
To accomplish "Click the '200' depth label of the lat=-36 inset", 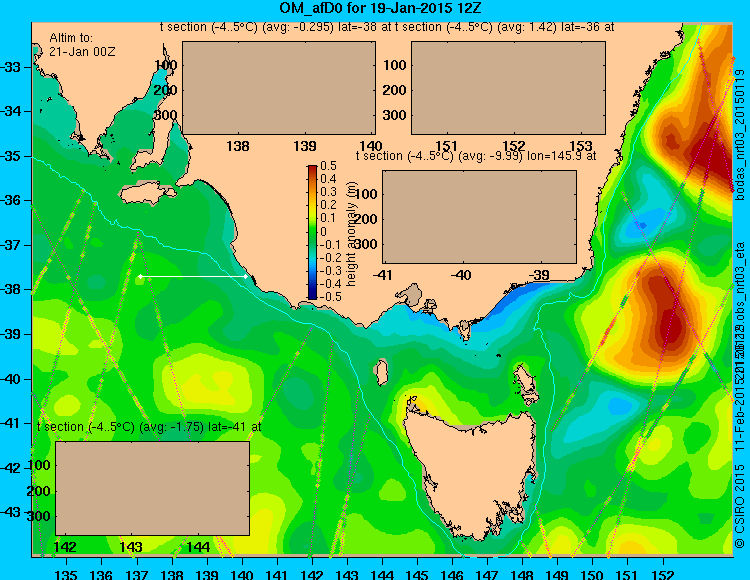I will coord(394,90).
